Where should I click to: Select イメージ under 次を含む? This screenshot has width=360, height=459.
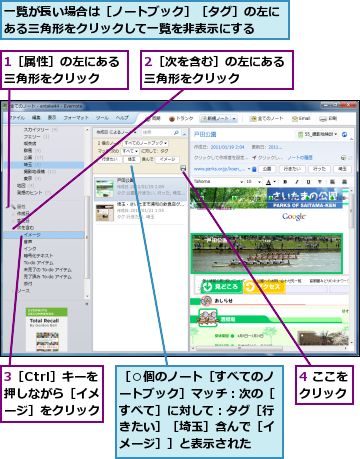point(44,235)
